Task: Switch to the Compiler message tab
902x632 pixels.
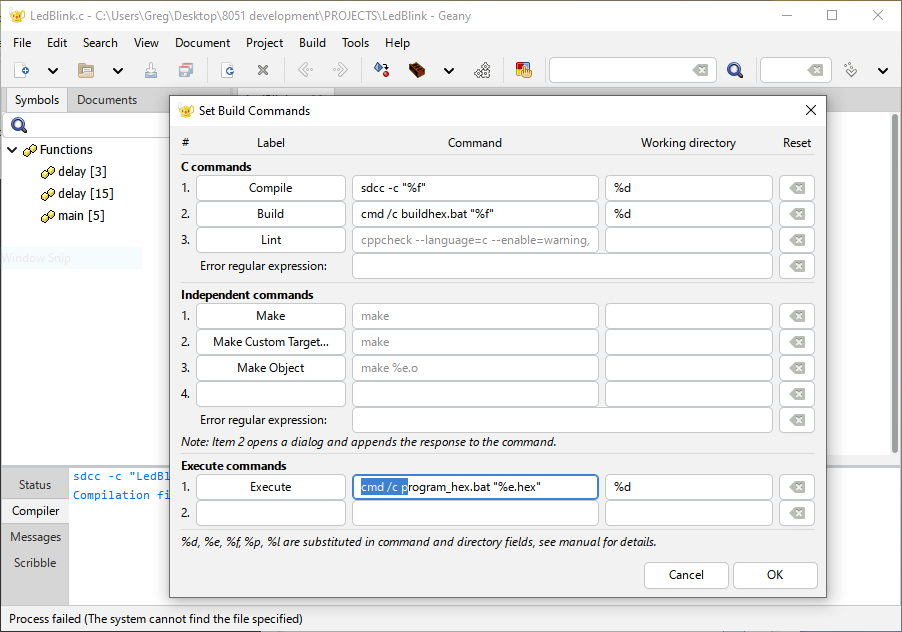Action: pyautogui.click(x=35, y=511)
